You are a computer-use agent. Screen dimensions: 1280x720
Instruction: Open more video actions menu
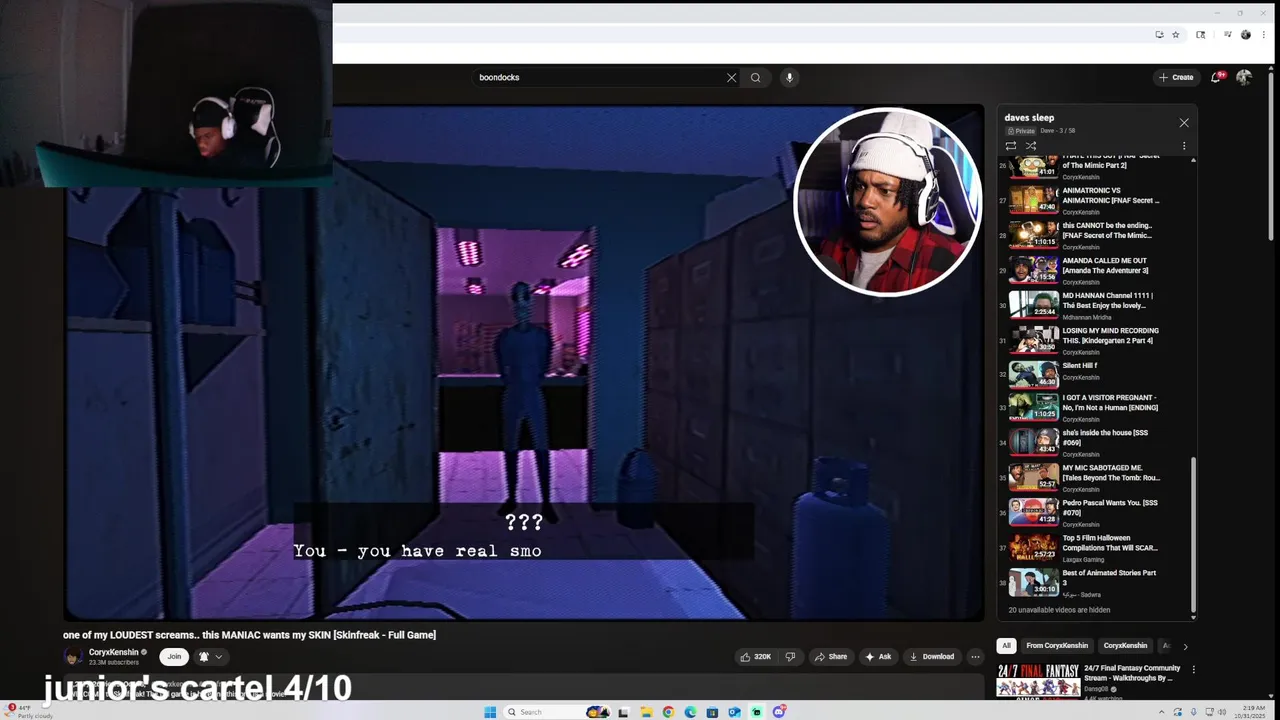coord(975,657)
